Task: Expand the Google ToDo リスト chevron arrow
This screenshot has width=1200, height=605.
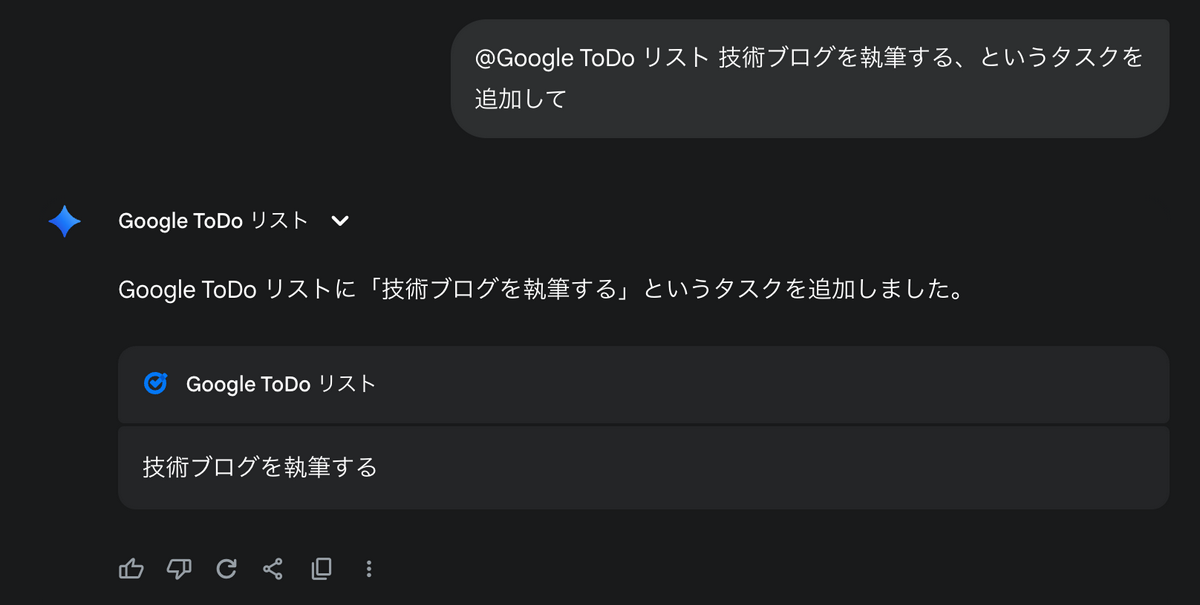Action: pyautogui.click(x=340, y=221)
